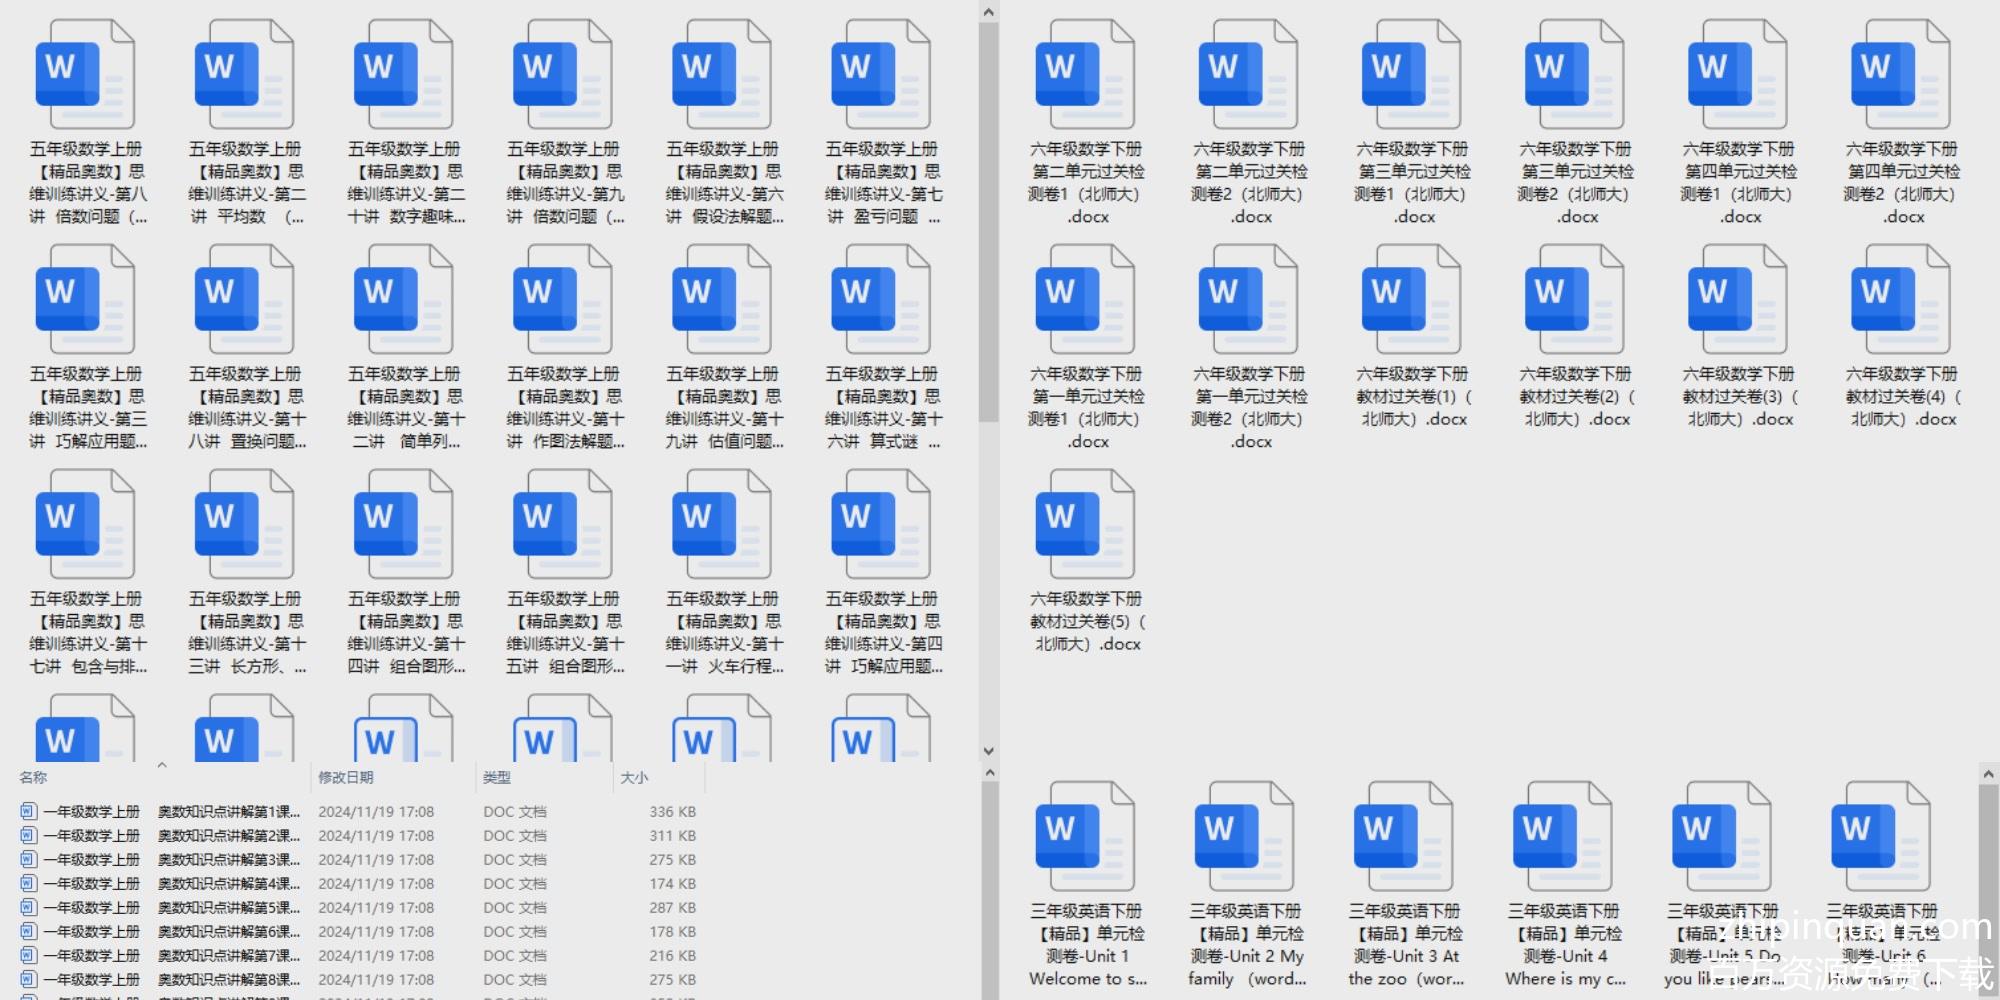Click the 名称 column header
Viewport: 2000px width, 1000px height.
click(x=33, y=777)
